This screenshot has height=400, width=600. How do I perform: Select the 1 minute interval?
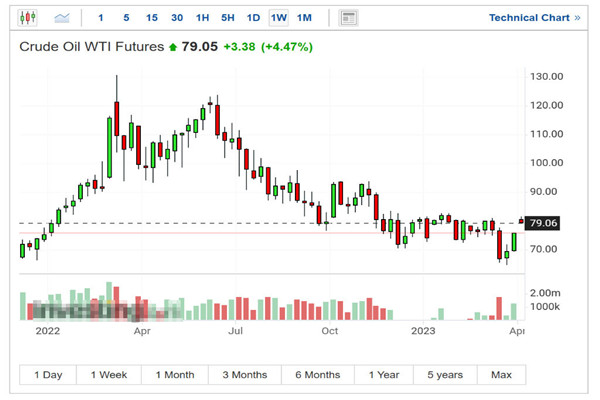(101, 18)
